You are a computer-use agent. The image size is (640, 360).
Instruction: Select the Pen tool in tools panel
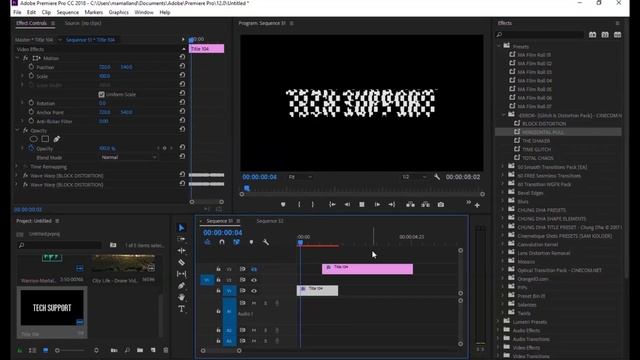181,286
